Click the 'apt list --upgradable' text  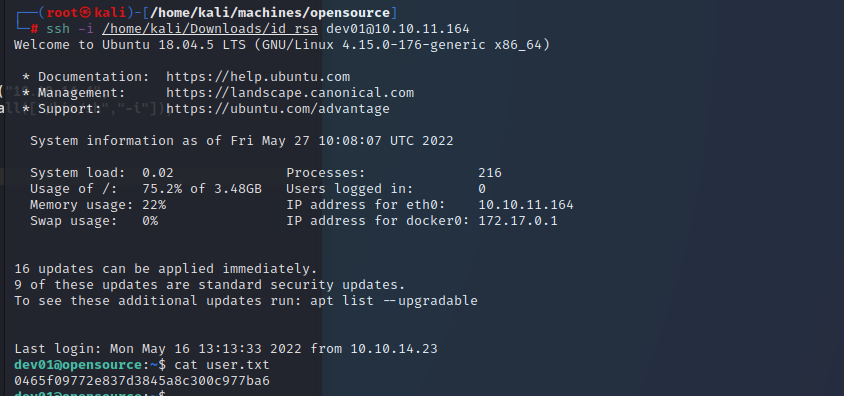point(394,301)
